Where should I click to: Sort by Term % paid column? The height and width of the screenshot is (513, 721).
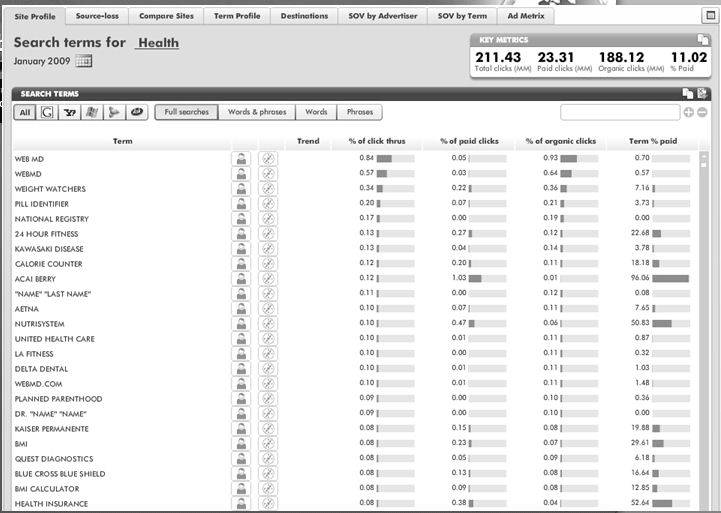pyautogui.click(x=653, y=141)
